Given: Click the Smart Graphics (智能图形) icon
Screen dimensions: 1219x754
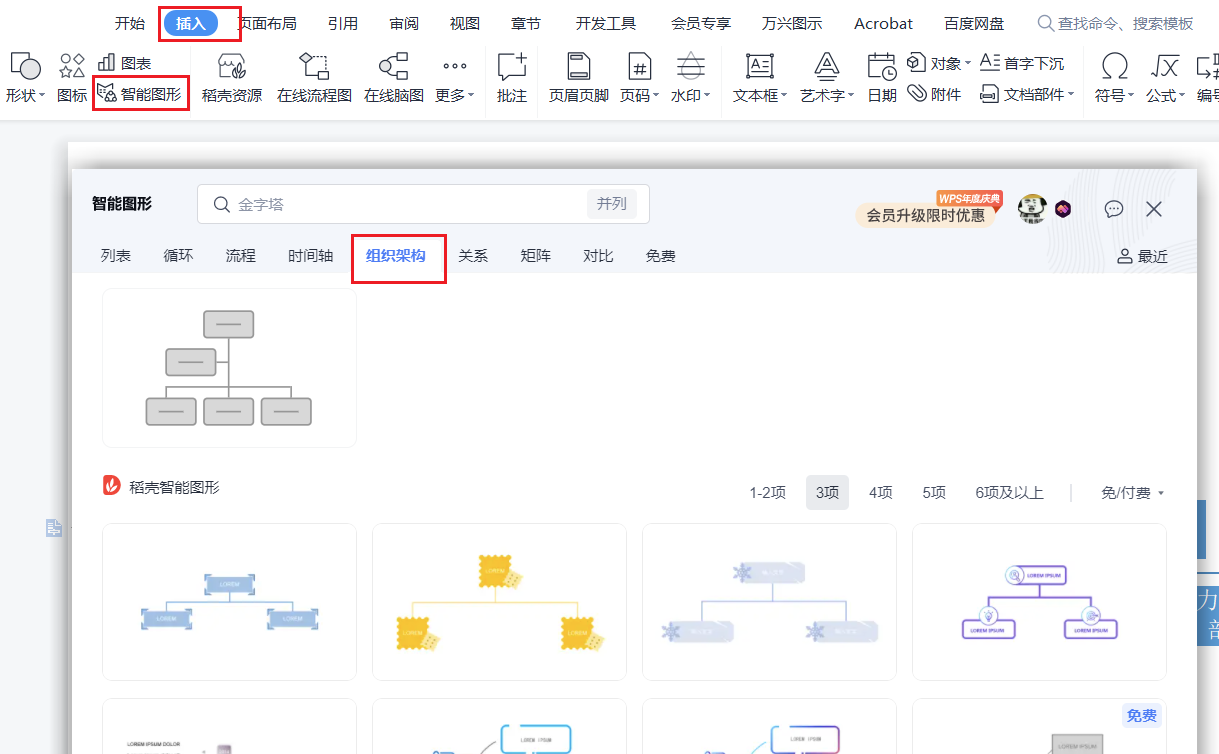Looking at the screenshot, I should point(107,94).
